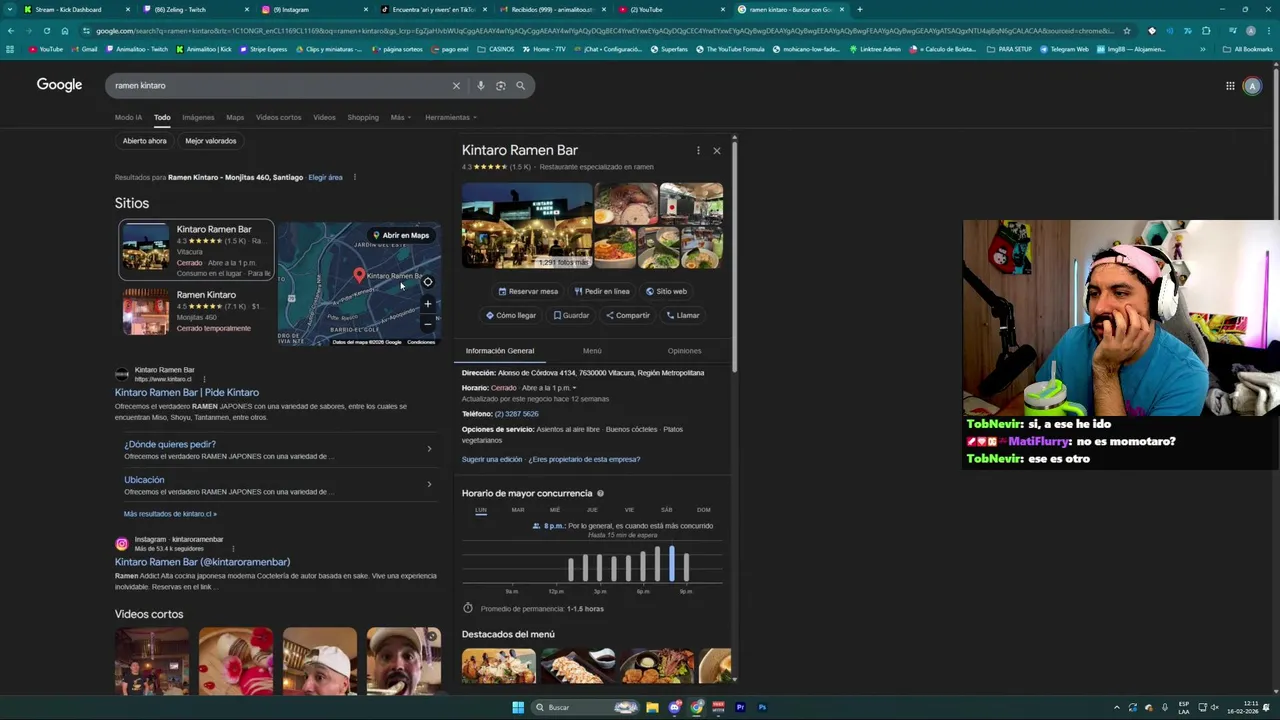Open the restaurant's Sitio web
This screenshot has height=720, width=1280.
coord(666,291)
